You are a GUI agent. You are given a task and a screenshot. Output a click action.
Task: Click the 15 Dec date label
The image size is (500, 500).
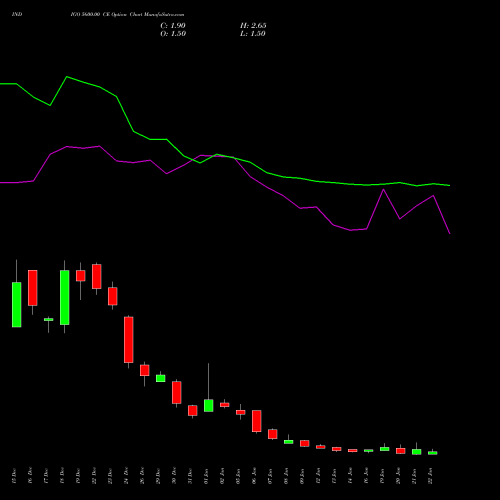[14, 476]
